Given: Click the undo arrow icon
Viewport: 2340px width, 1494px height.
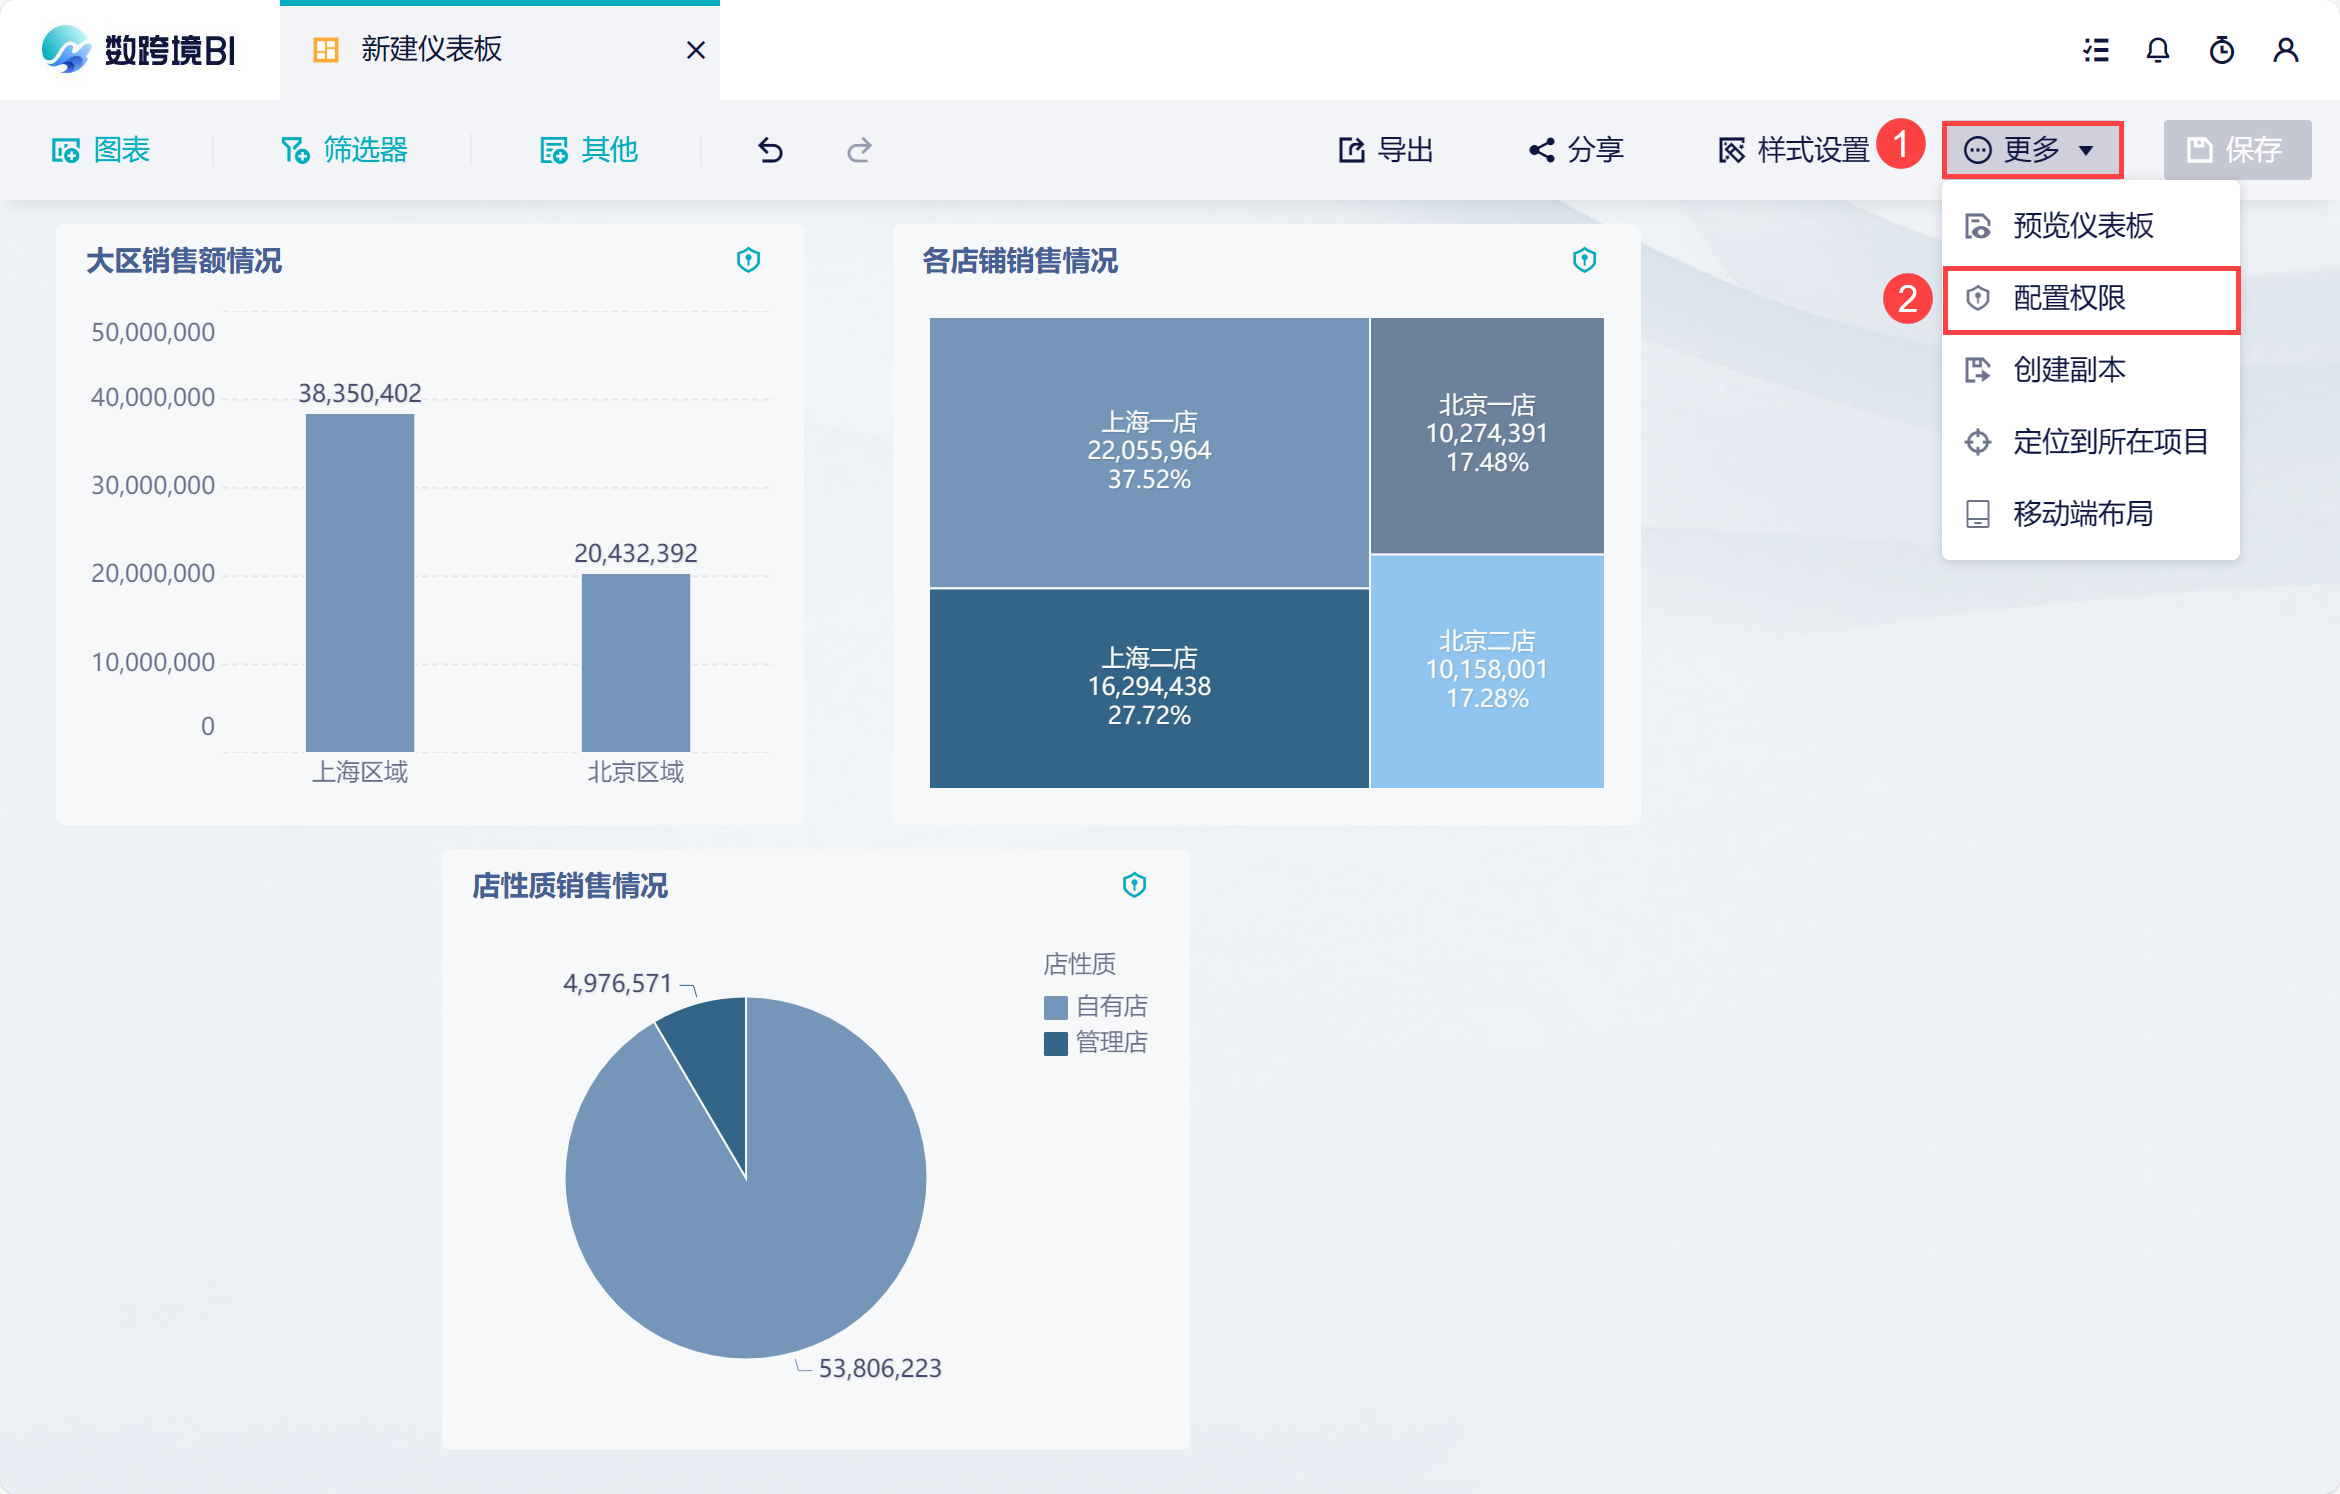Looking at the screenshot, I should pyautogui.click(x=770, y=150).
